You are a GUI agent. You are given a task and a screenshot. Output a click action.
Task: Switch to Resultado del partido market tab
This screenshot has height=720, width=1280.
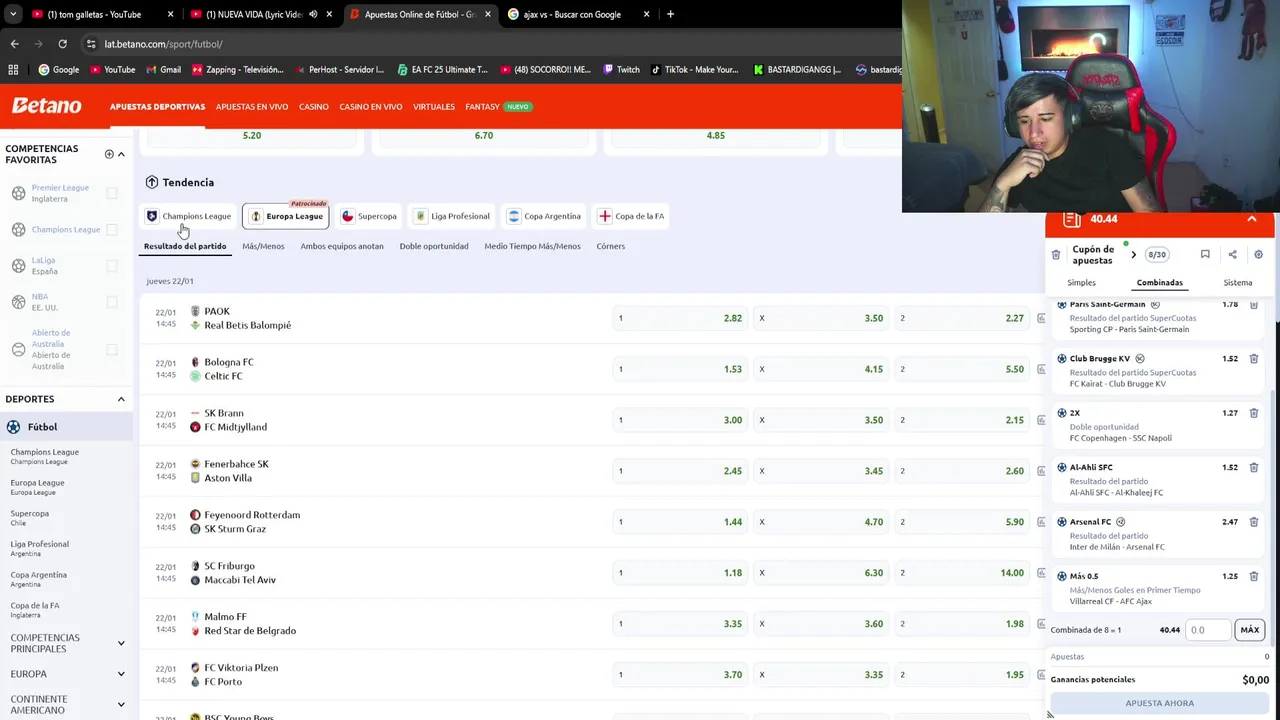pos(185,246)
